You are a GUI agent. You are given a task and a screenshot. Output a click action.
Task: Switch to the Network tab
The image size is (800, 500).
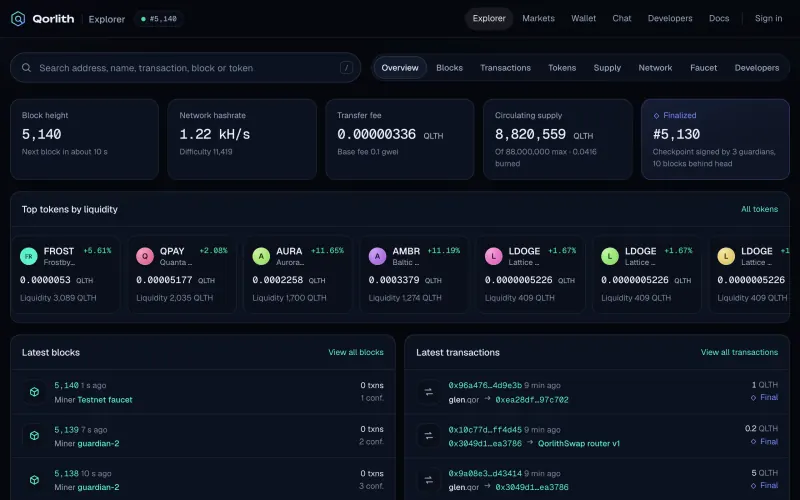coord(655,68)
